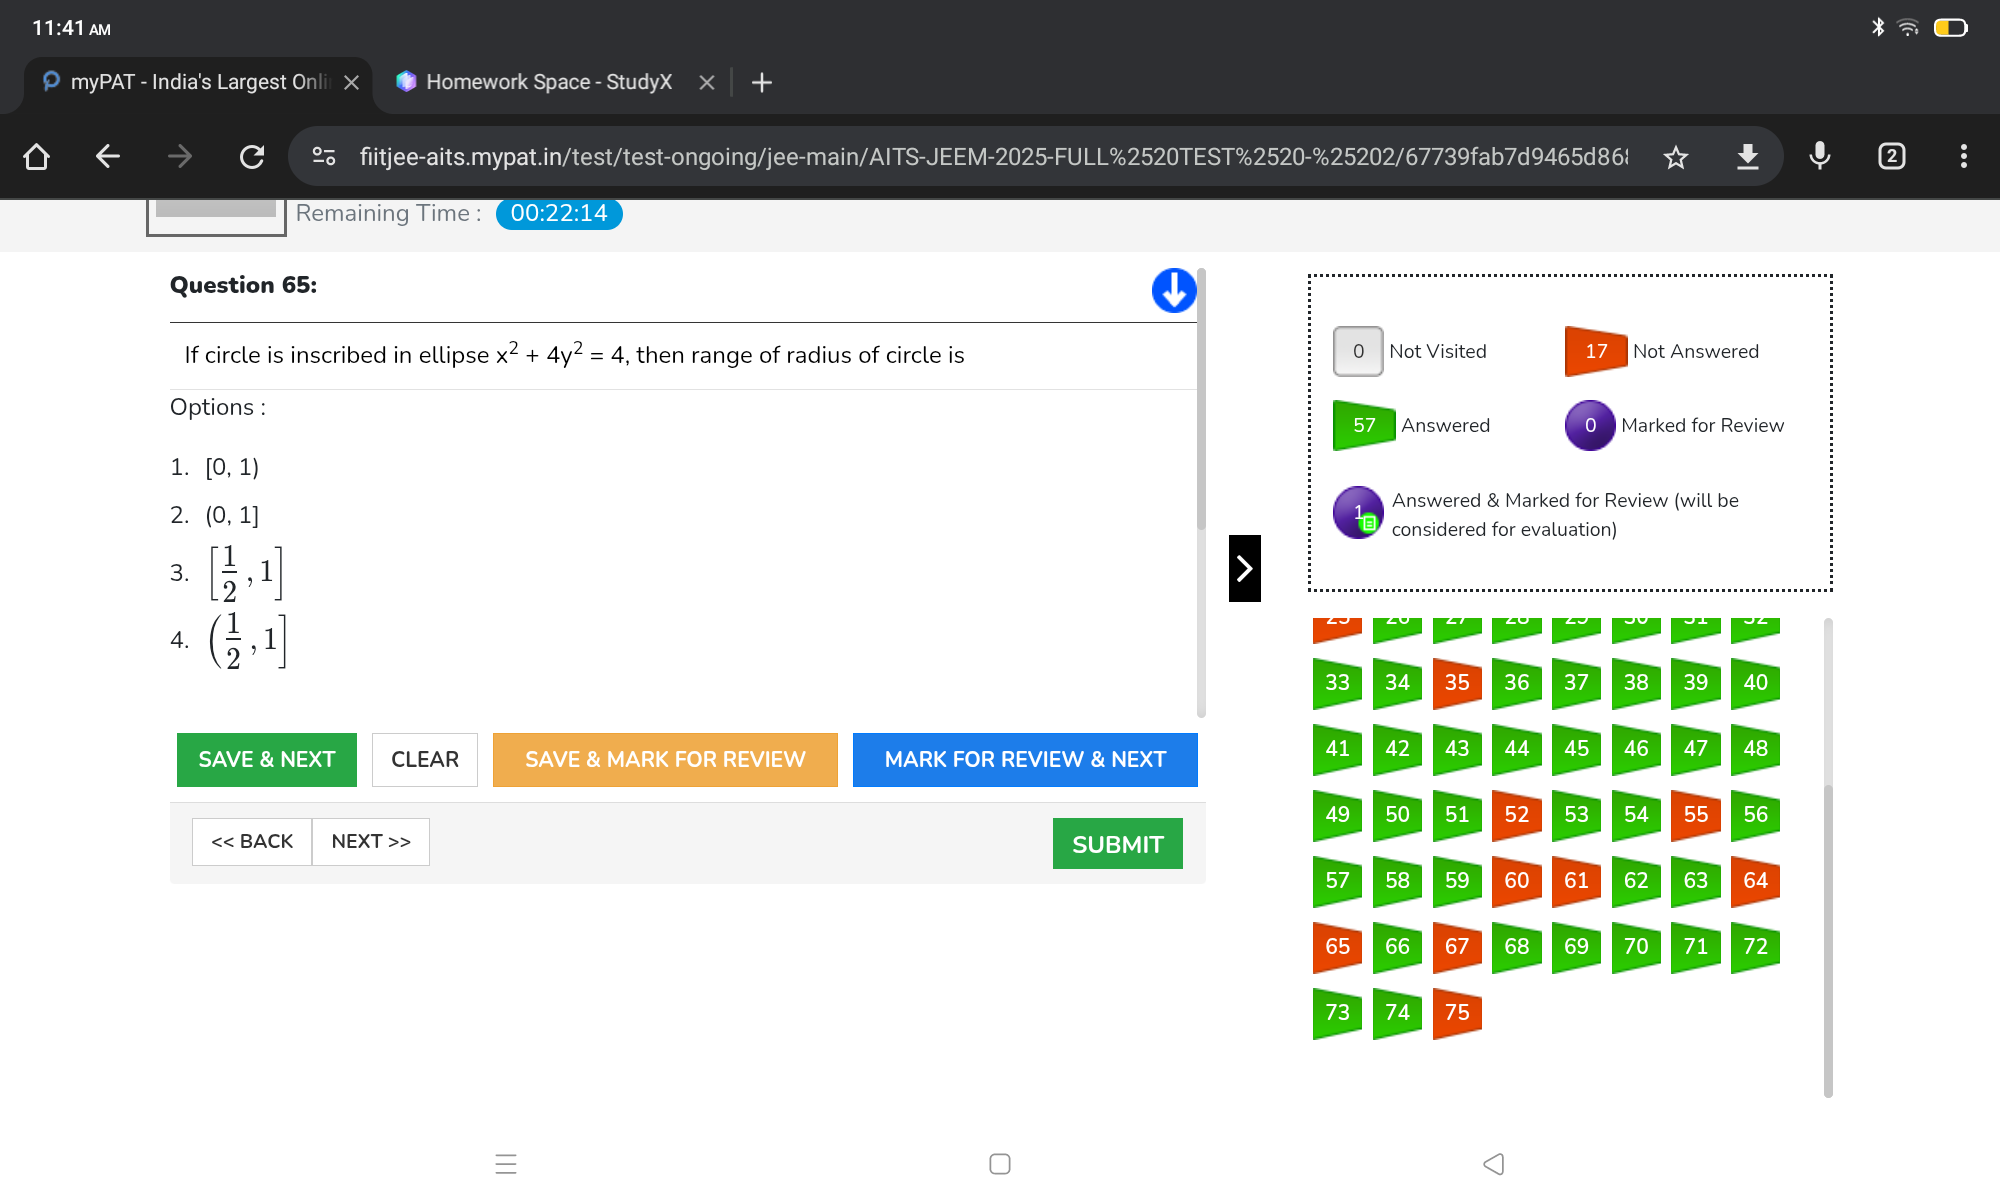Go to previous question with BACK

(252, 842)
